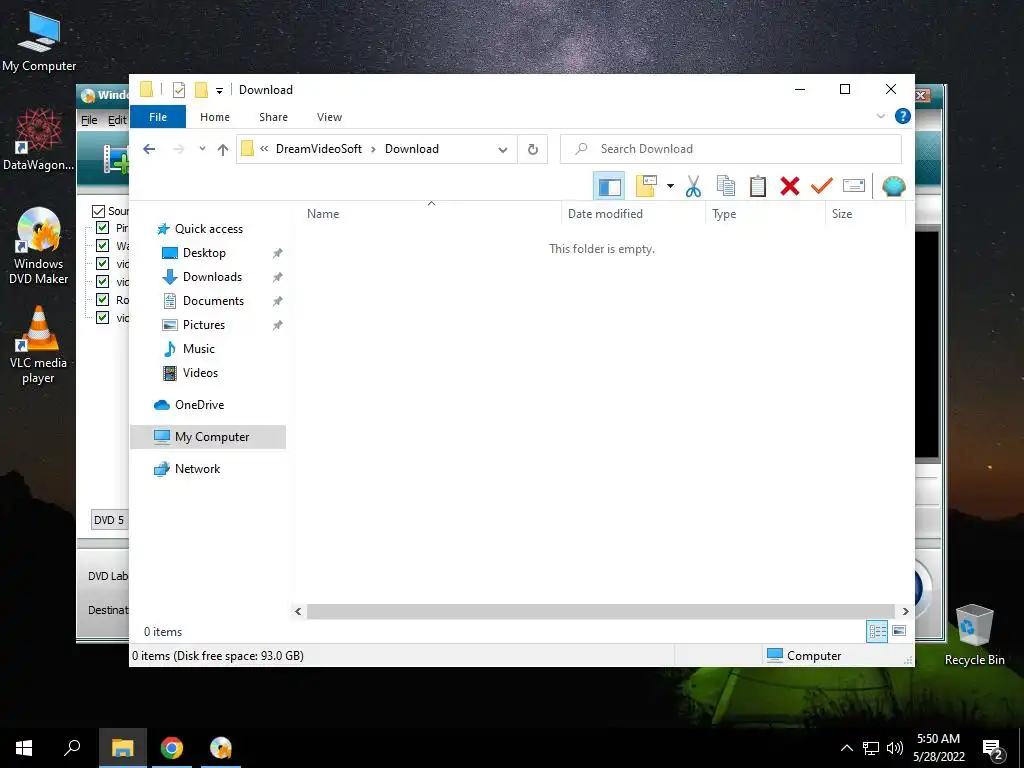The height and width of the screenshot is (768, 1024).
Task: Open Edit menu in DVD Maker window
Action: (117, 120)
